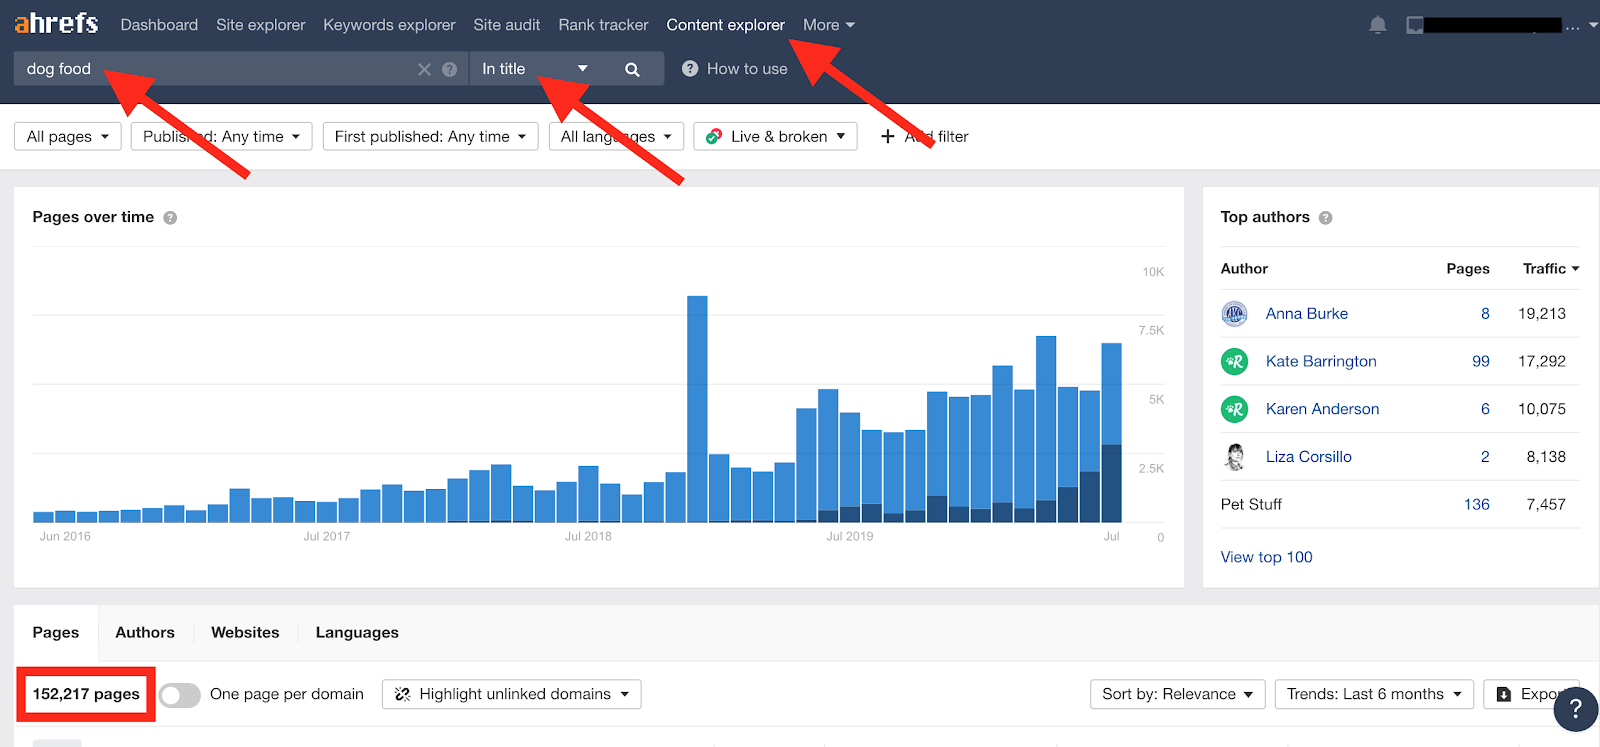Sort authors by Traffic column
This screenshot has height=747, width=1600.
coord(1550,269)
